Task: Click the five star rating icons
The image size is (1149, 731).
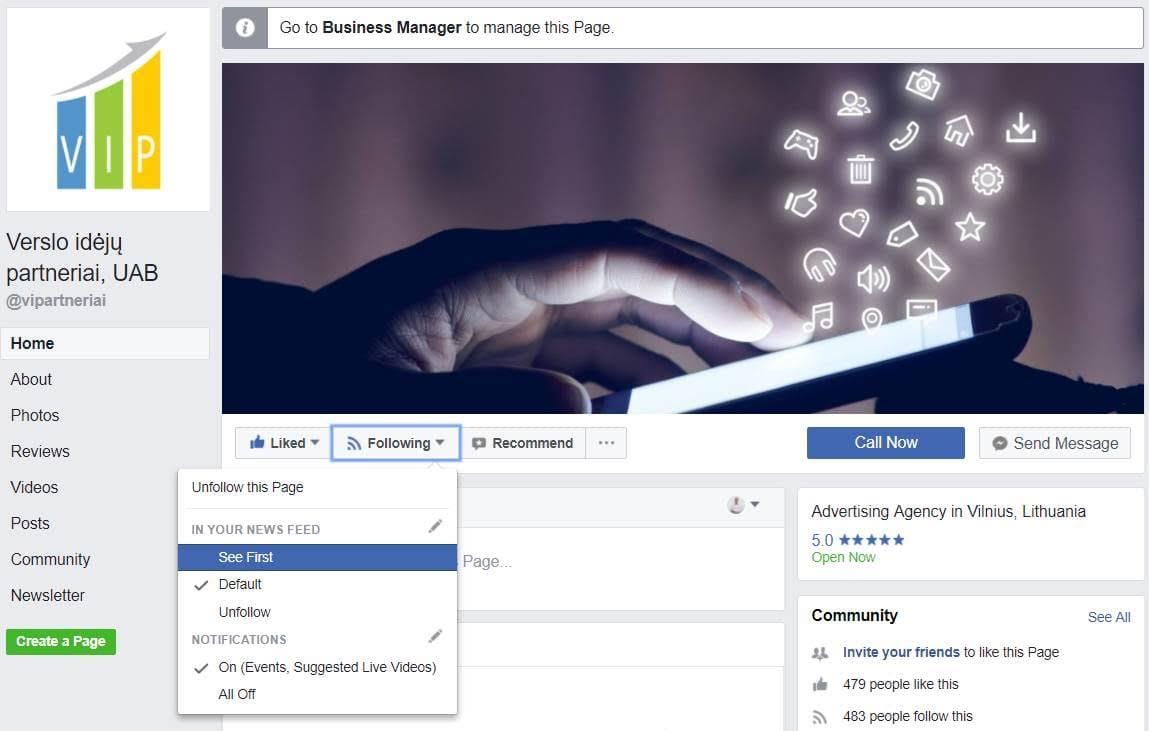Action: coord(871,540)
